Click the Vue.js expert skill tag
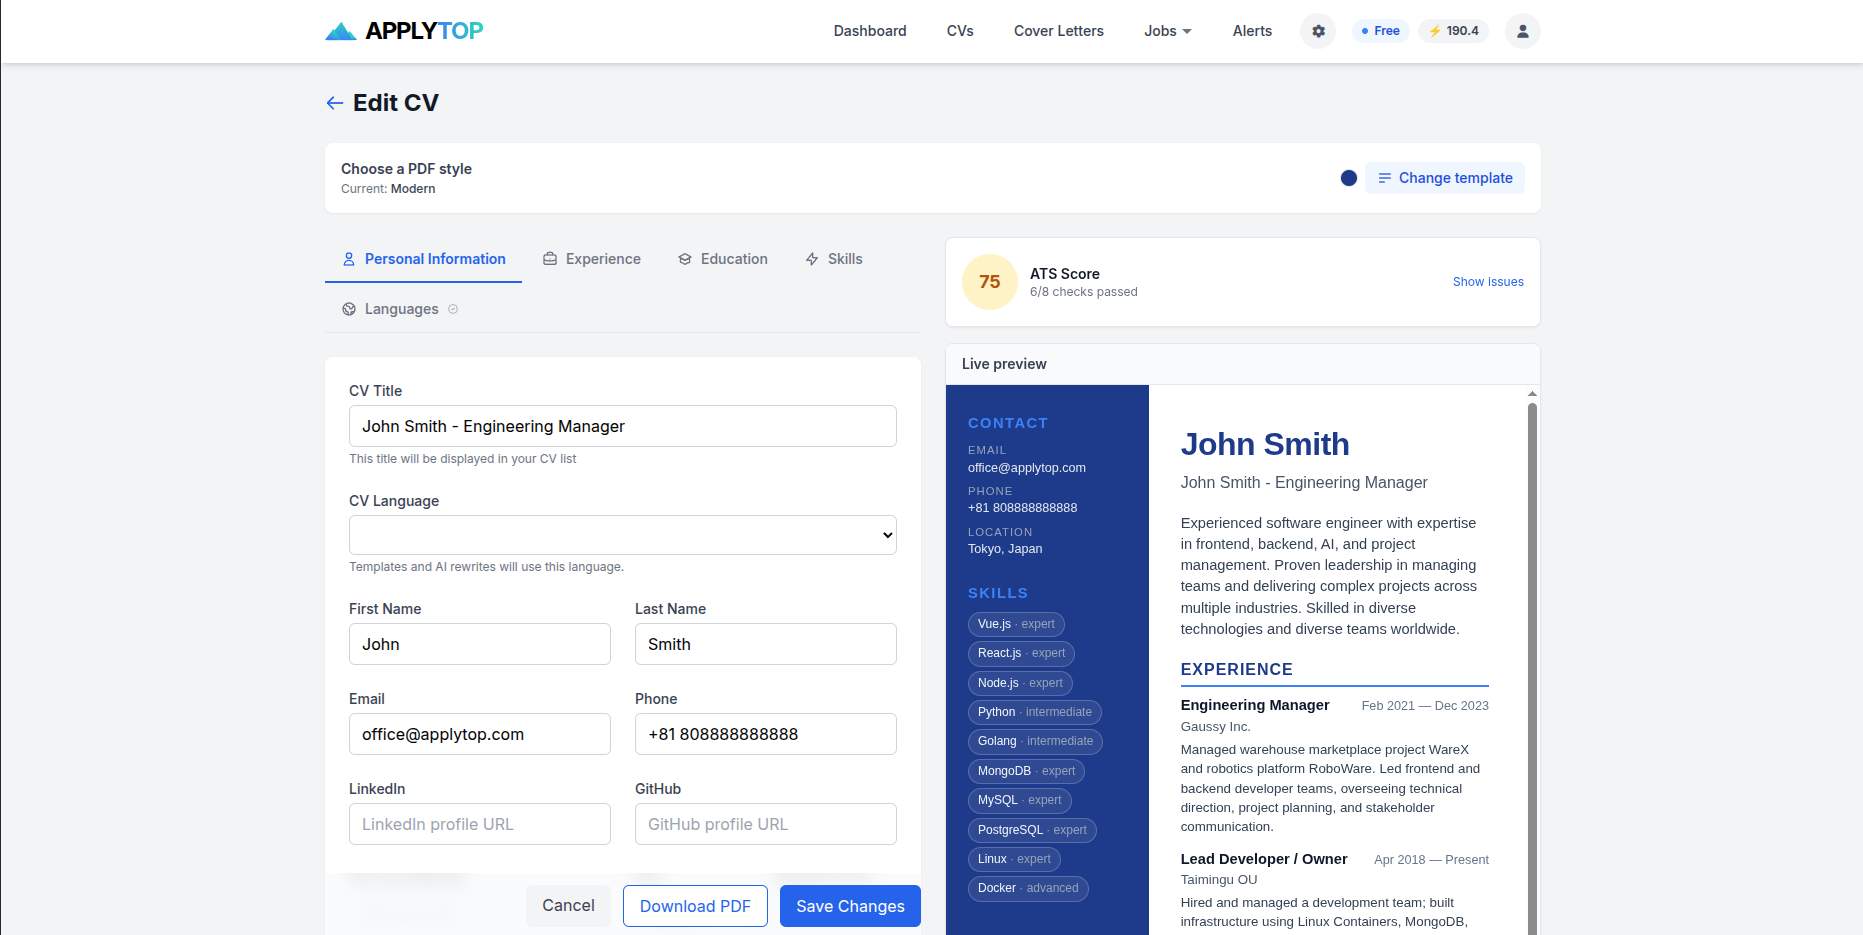 1016,624
